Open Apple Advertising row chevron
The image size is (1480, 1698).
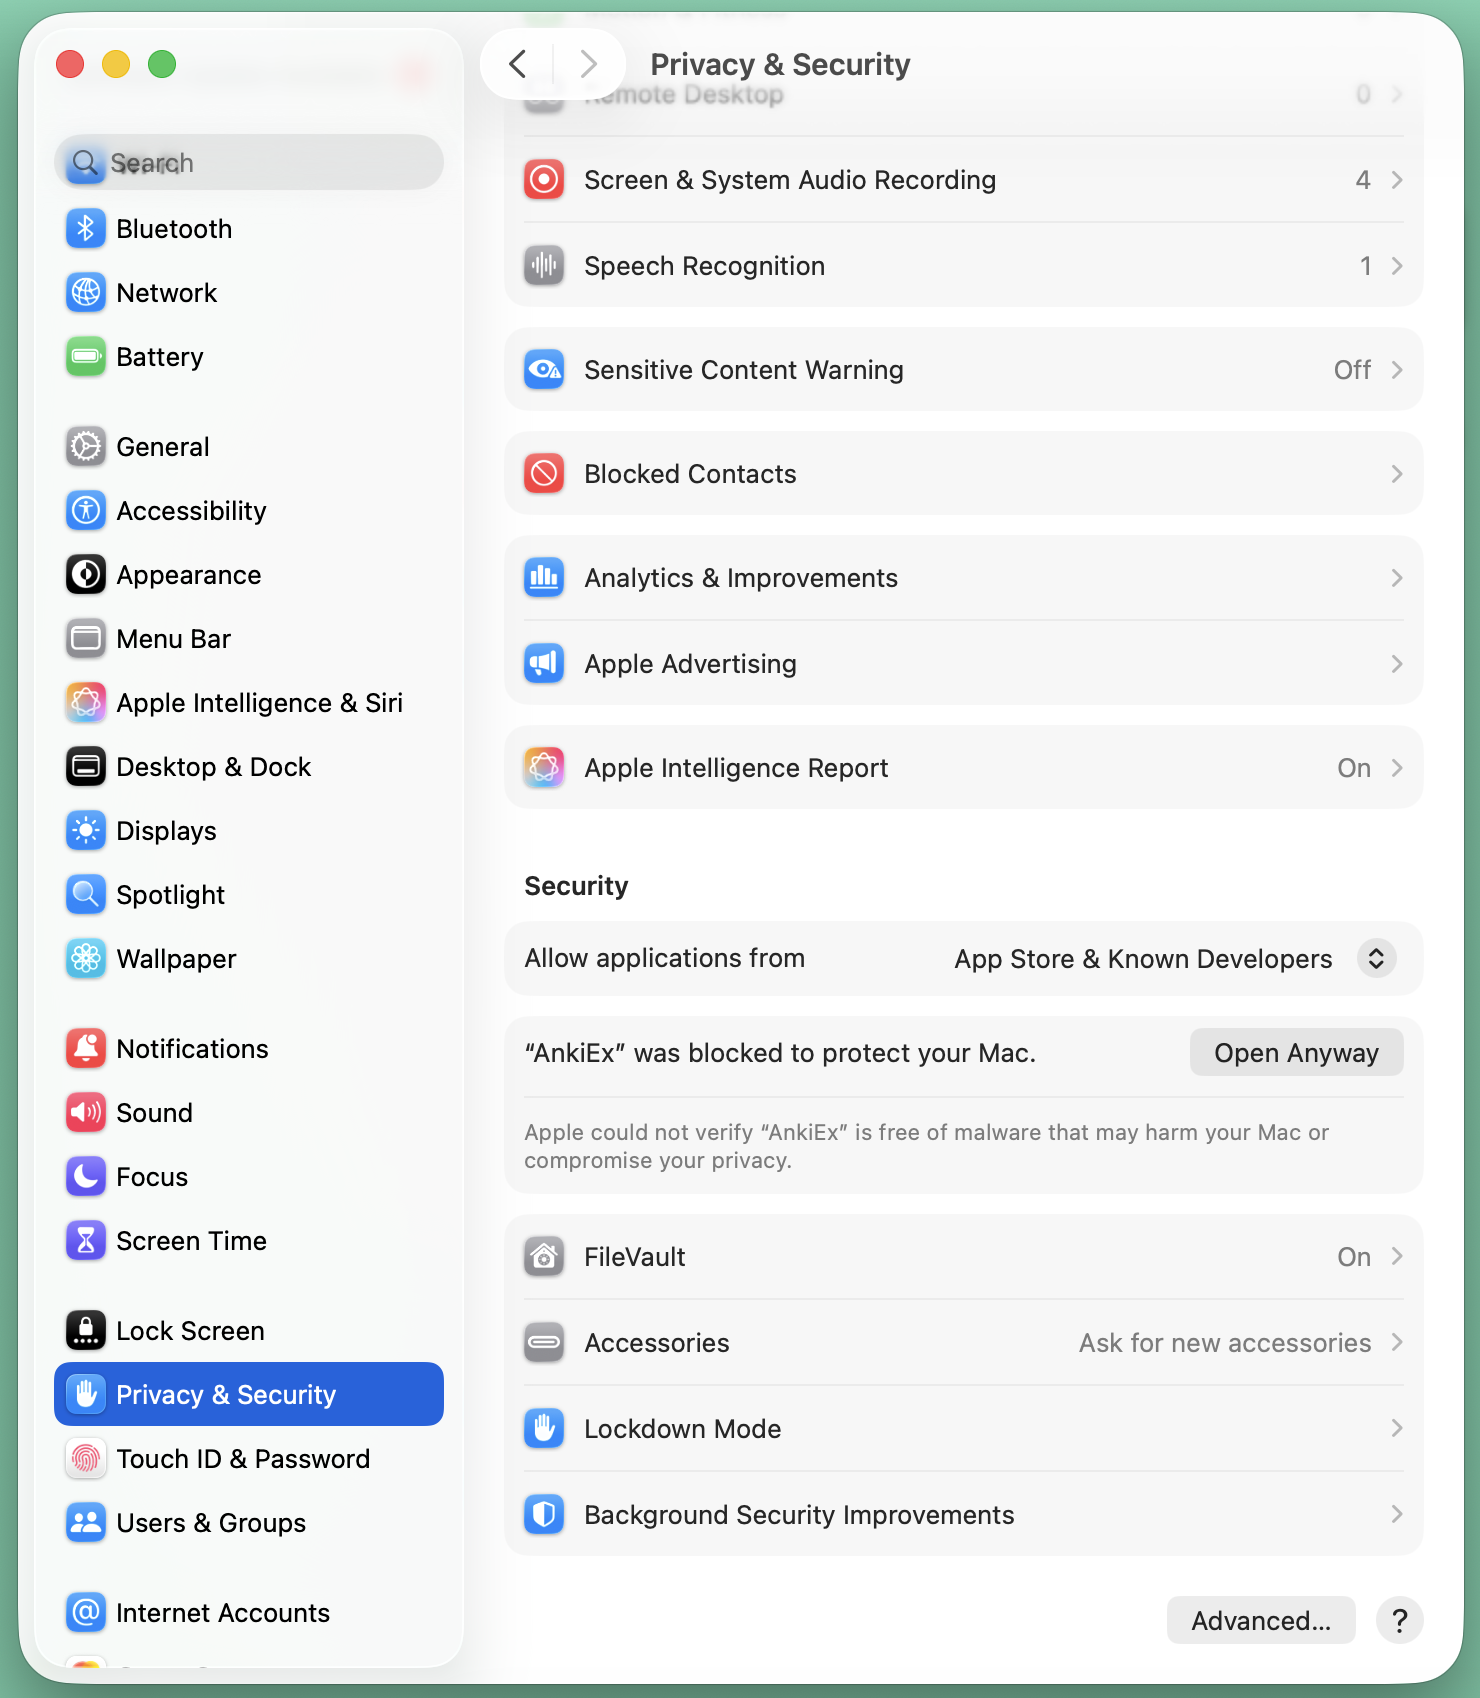(x=1397, y=664)
